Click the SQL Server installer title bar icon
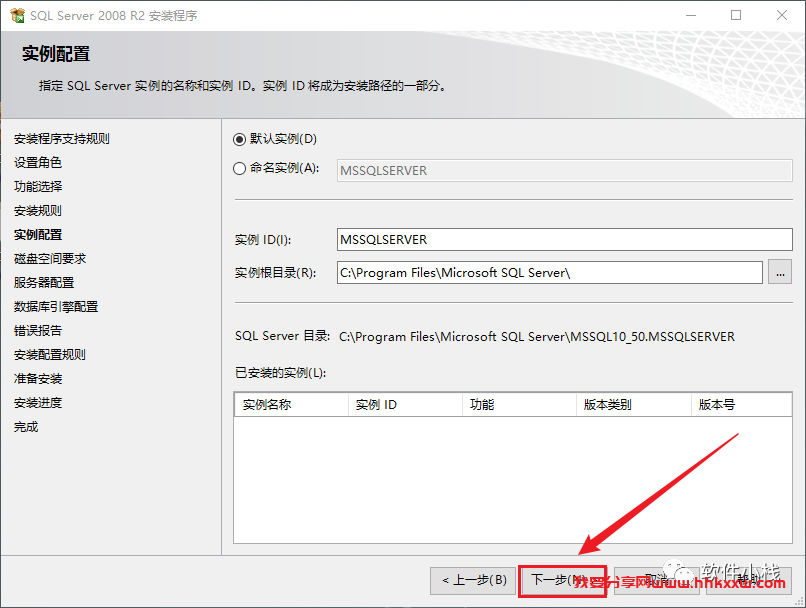Viewport: 806px width, 608px height. click(17, 15)
